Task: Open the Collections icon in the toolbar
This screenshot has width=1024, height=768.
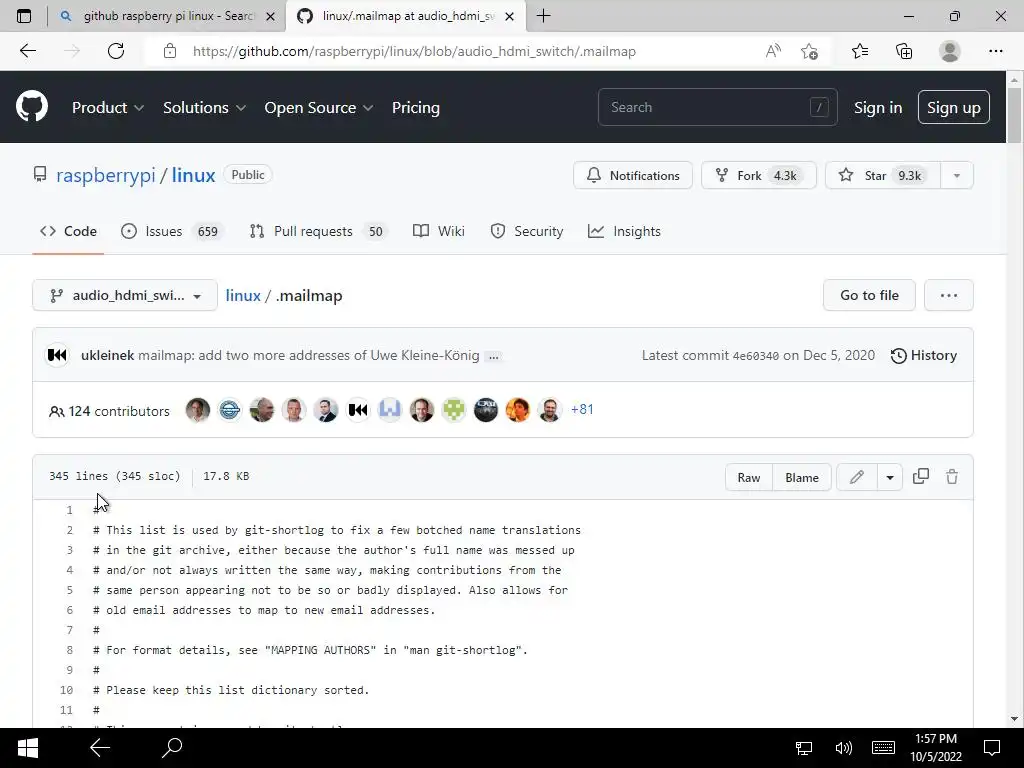Action: [904, 51]
